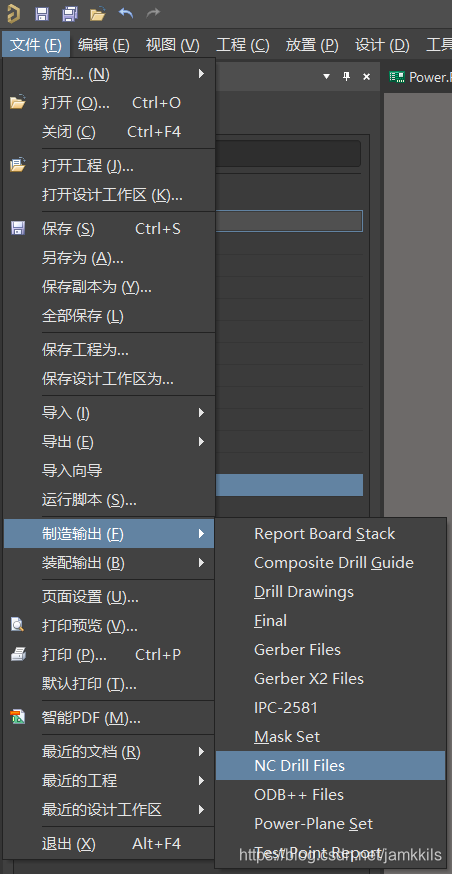452x874 pixels.
Task: Open the 视图 (V) menu
Action: [x=172, y=45]
